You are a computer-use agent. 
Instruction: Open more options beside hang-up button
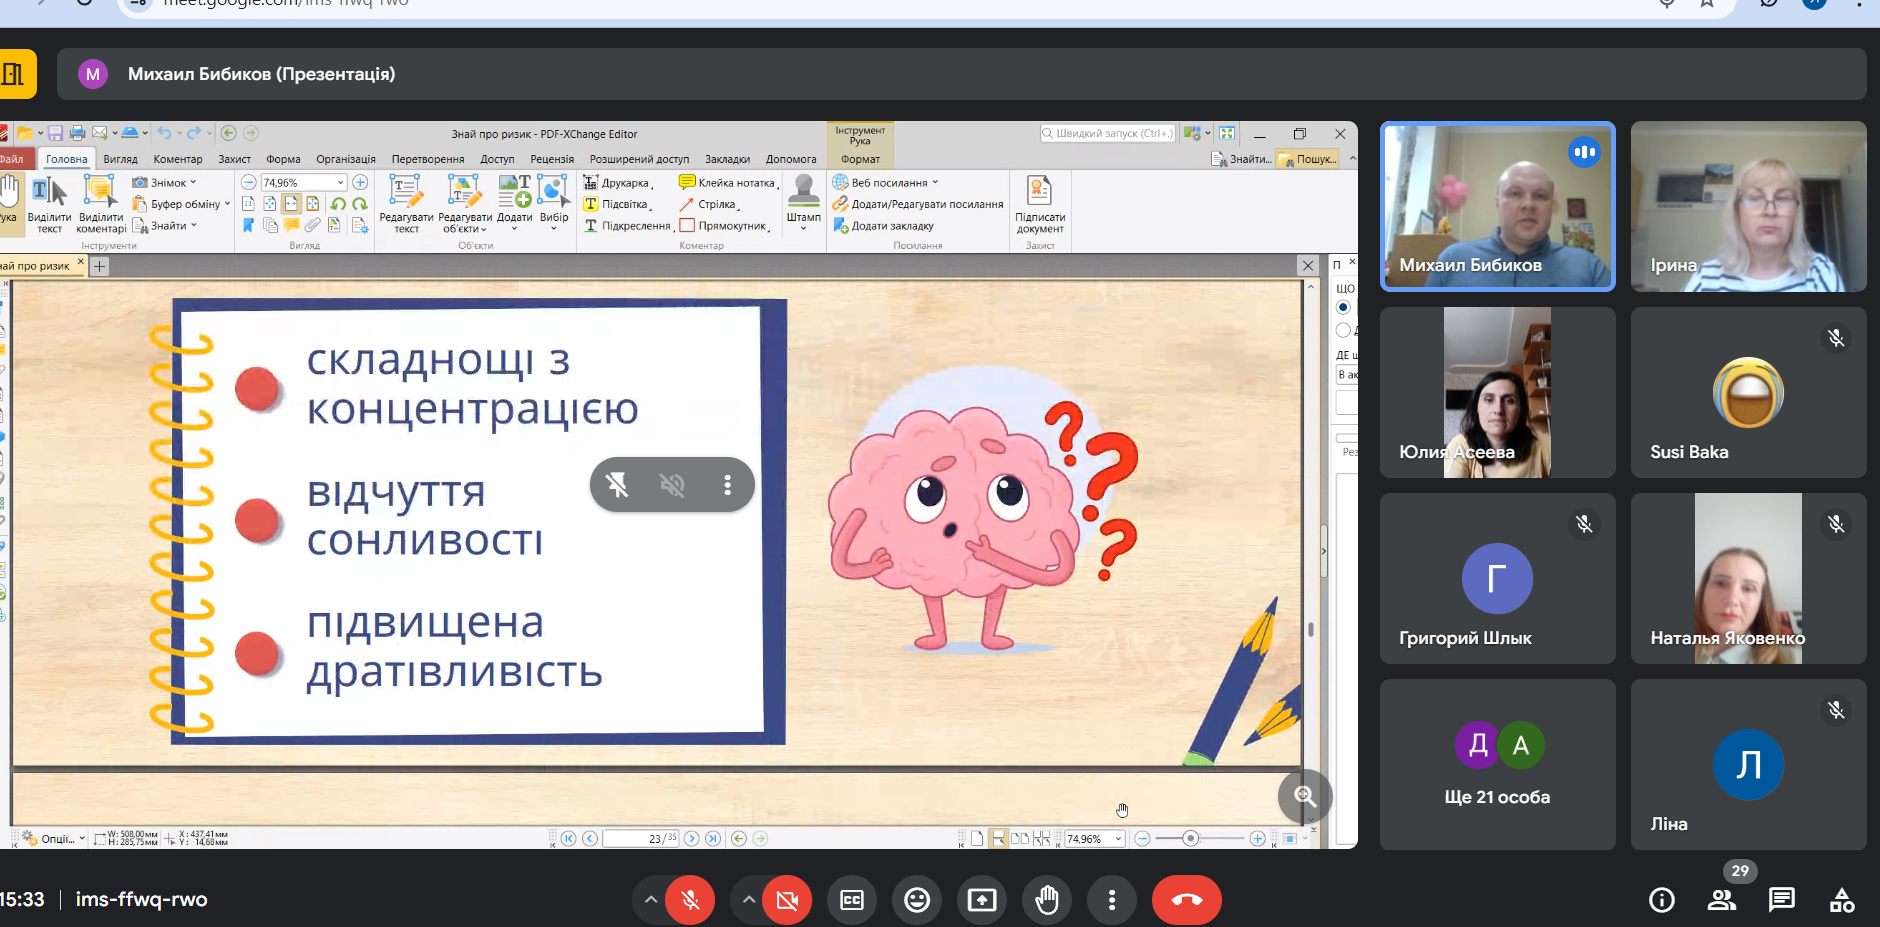click(1111, 900)
